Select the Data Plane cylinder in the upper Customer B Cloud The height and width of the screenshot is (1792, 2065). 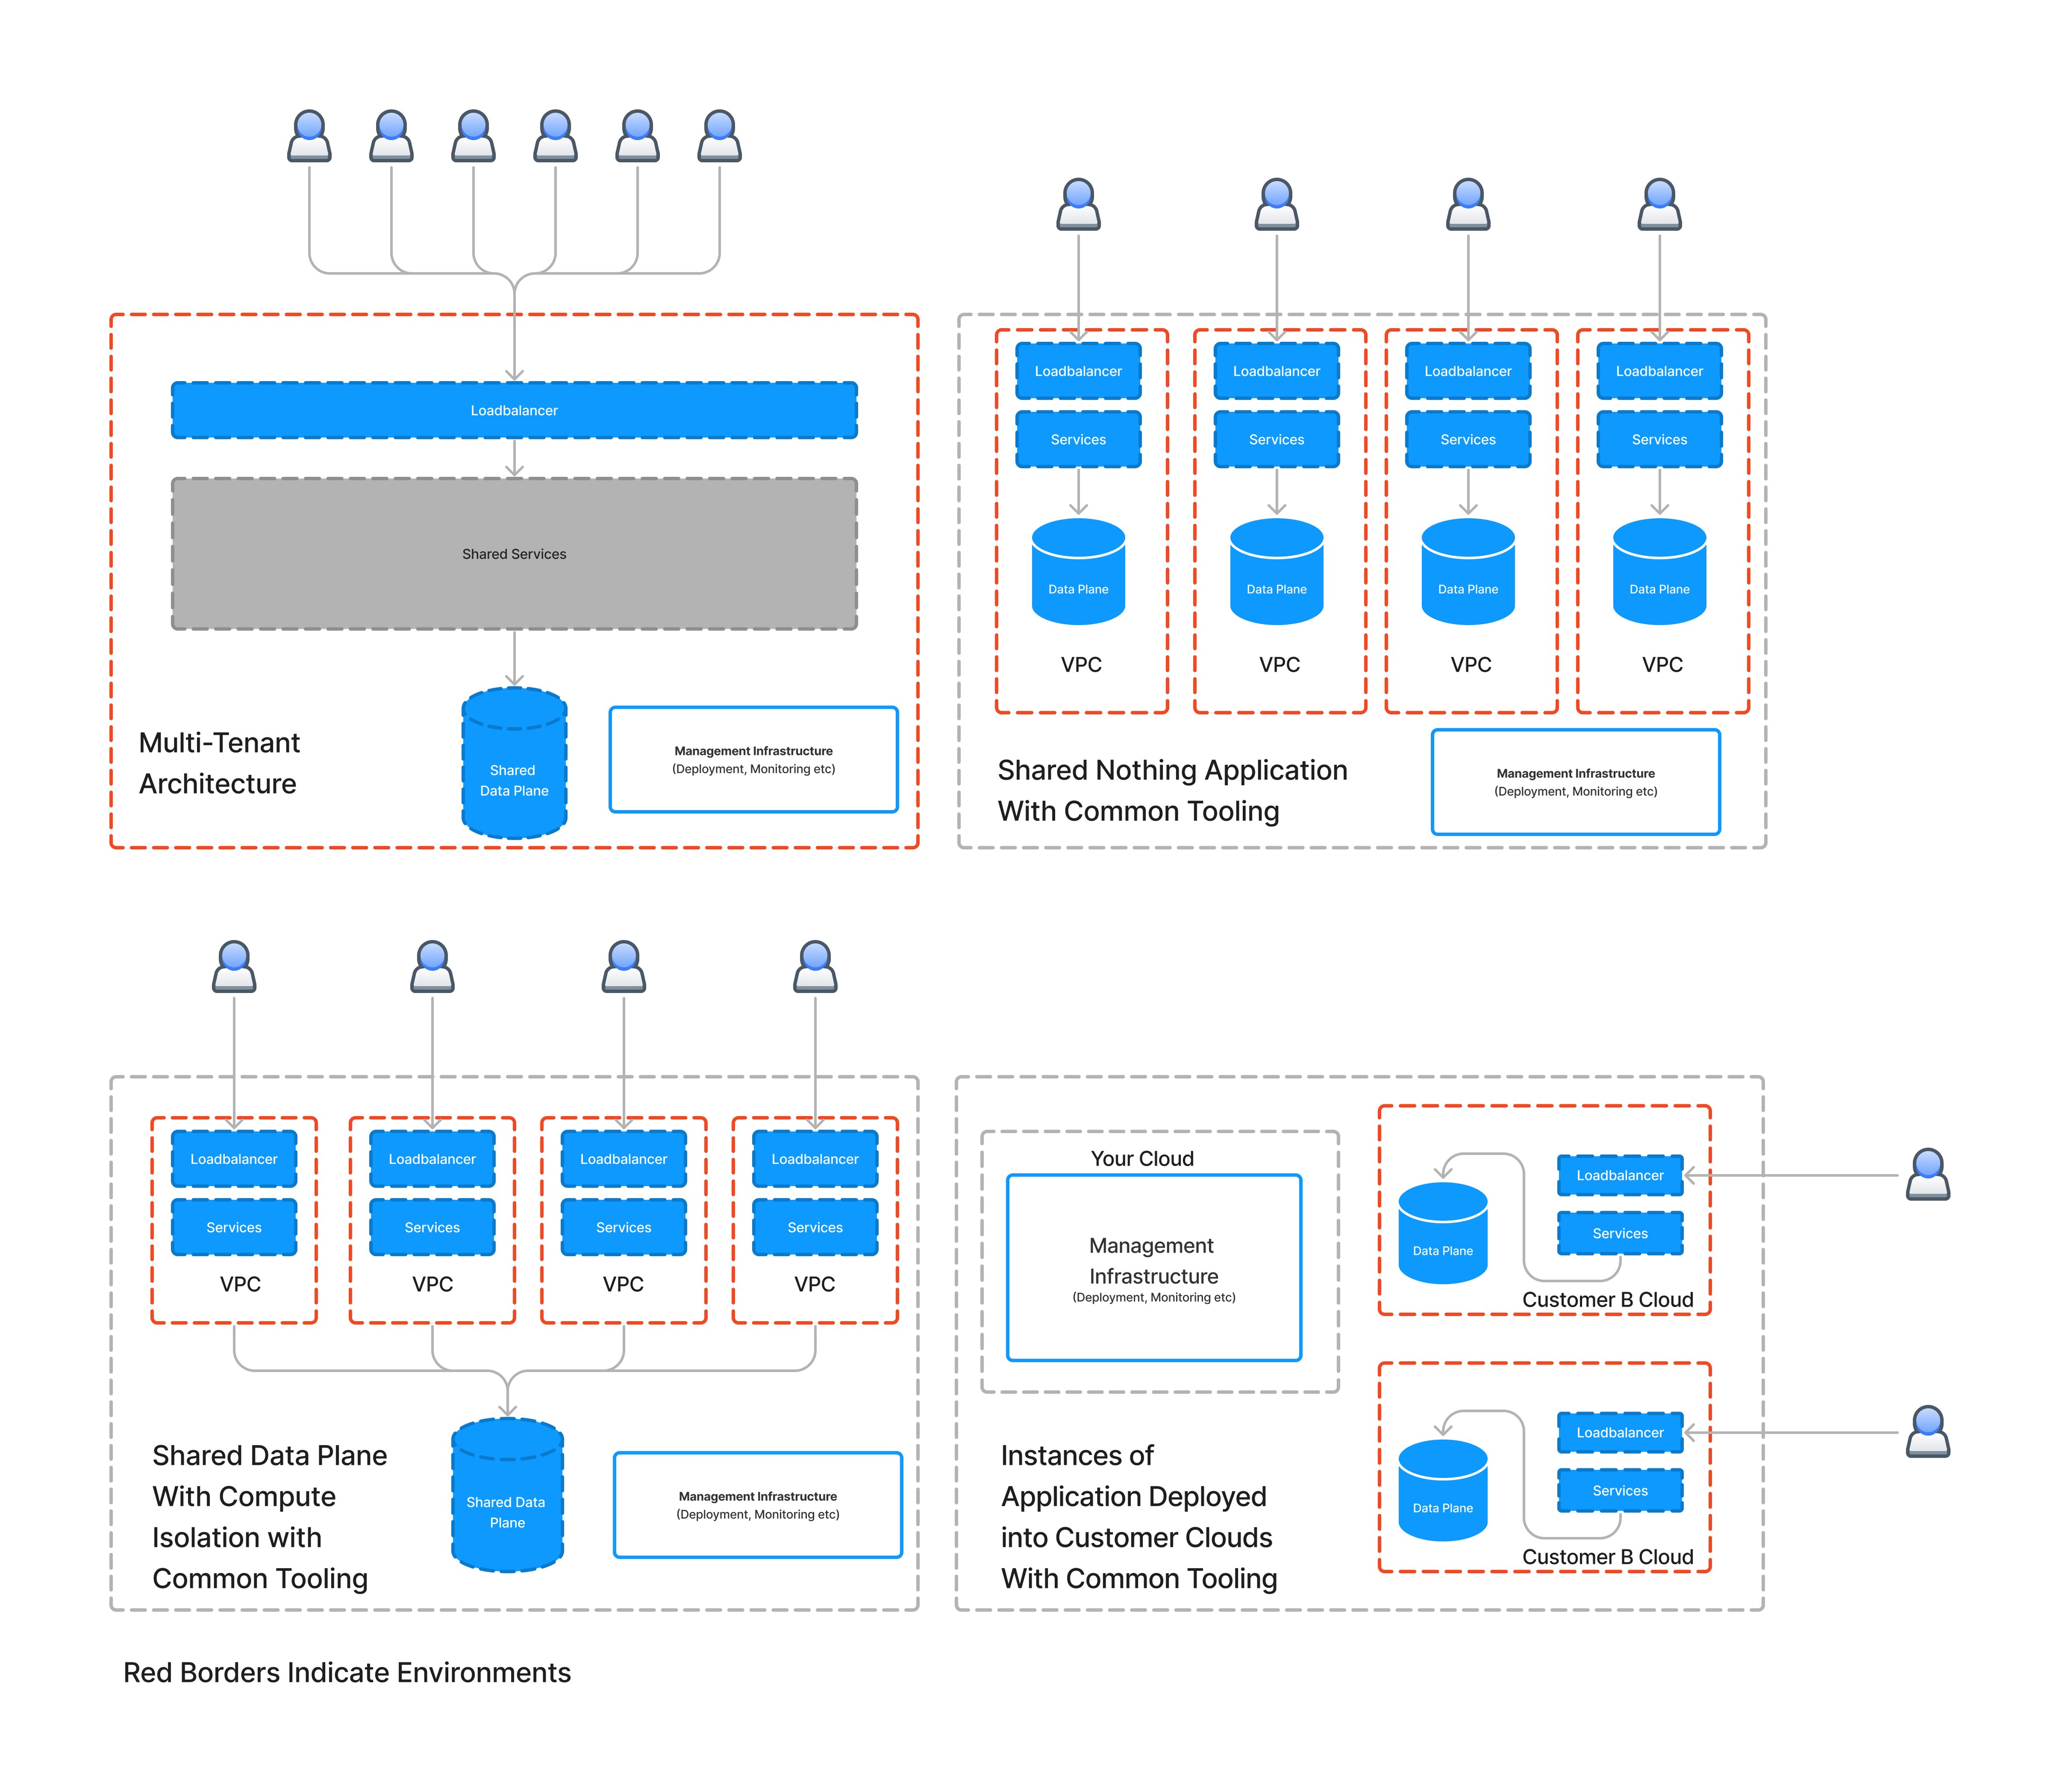coord(1442,1234)
